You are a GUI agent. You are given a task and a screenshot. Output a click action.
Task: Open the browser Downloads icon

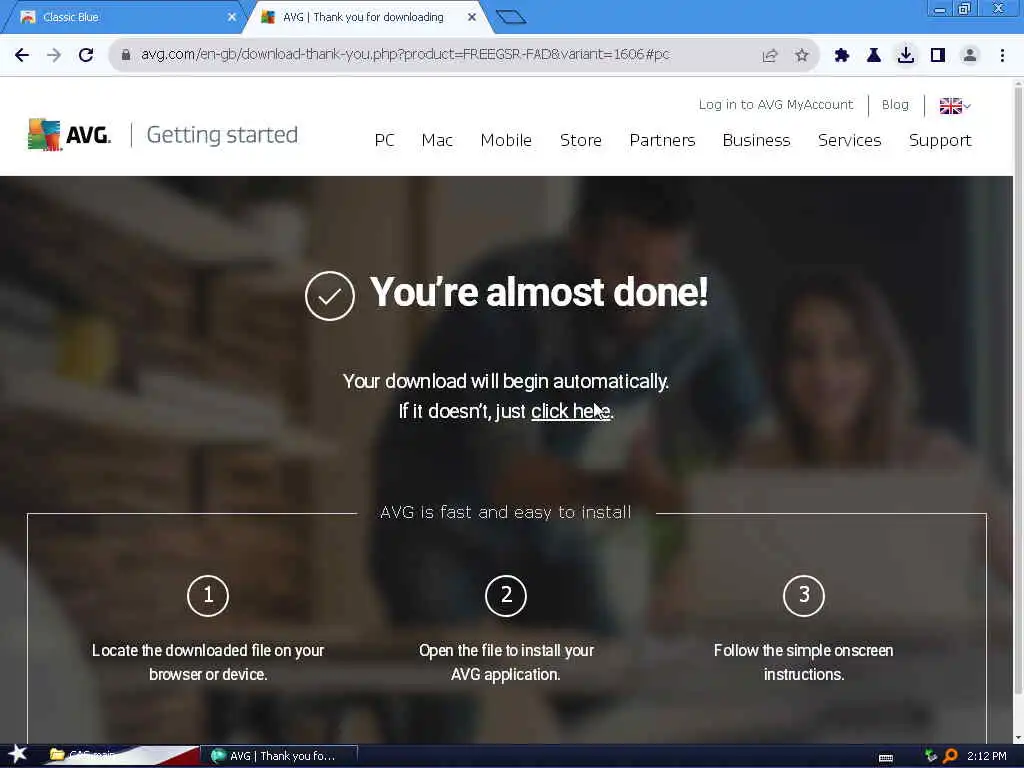click(x=906, y=56)
